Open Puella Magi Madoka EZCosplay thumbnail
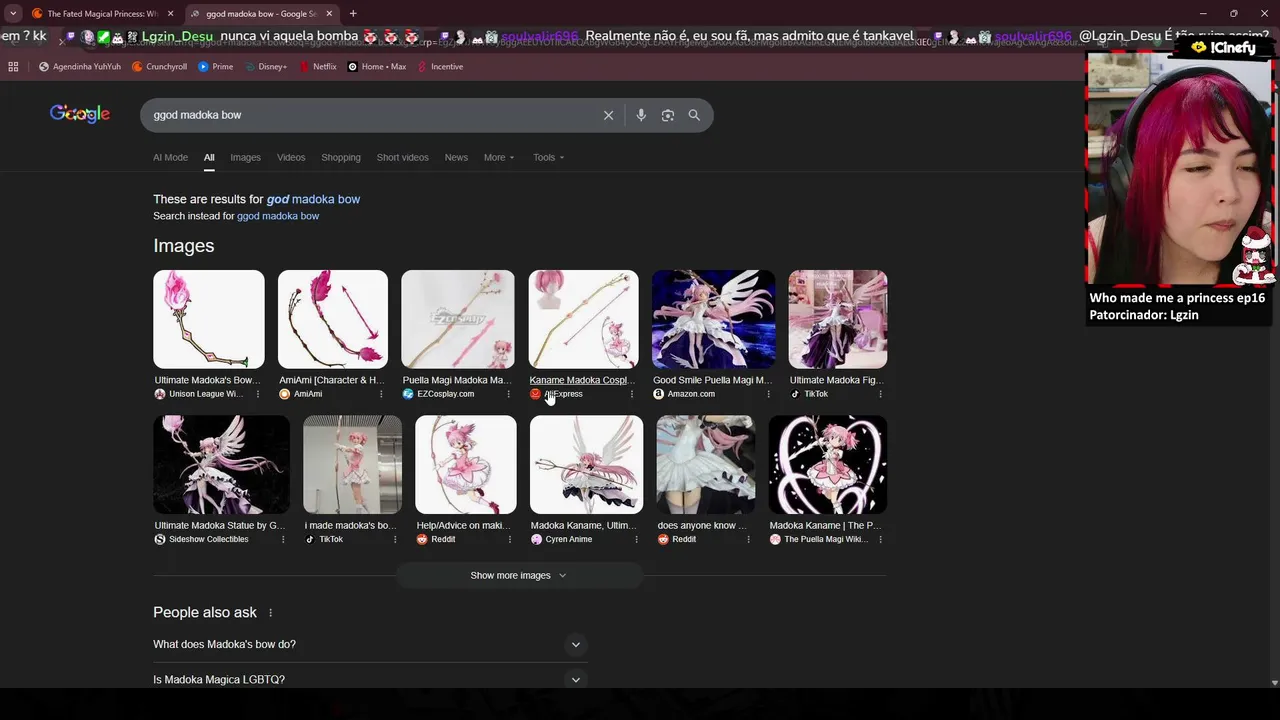The height and width of the screenshot is (720, 1280). (458, 319)
